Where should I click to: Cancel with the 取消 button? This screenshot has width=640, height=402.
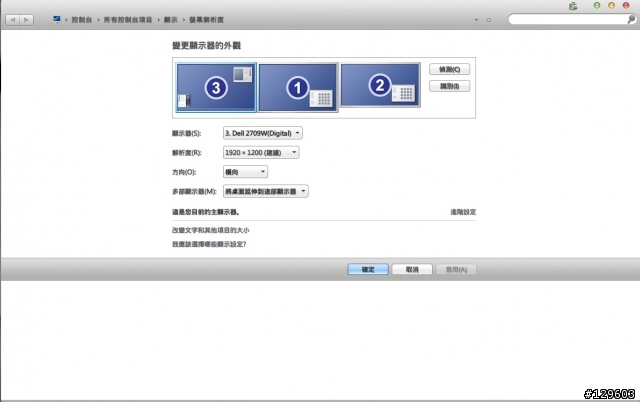[x=412, y=269]
